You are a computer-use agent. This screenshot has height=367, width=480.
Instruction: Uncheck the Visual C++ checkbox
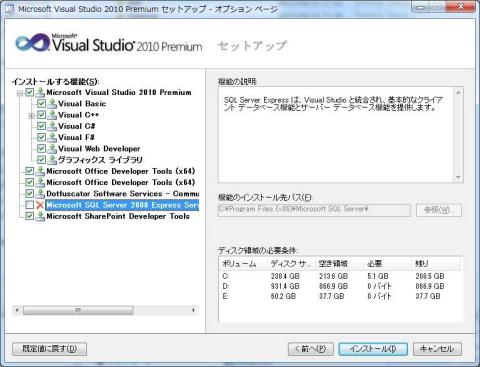41,115
